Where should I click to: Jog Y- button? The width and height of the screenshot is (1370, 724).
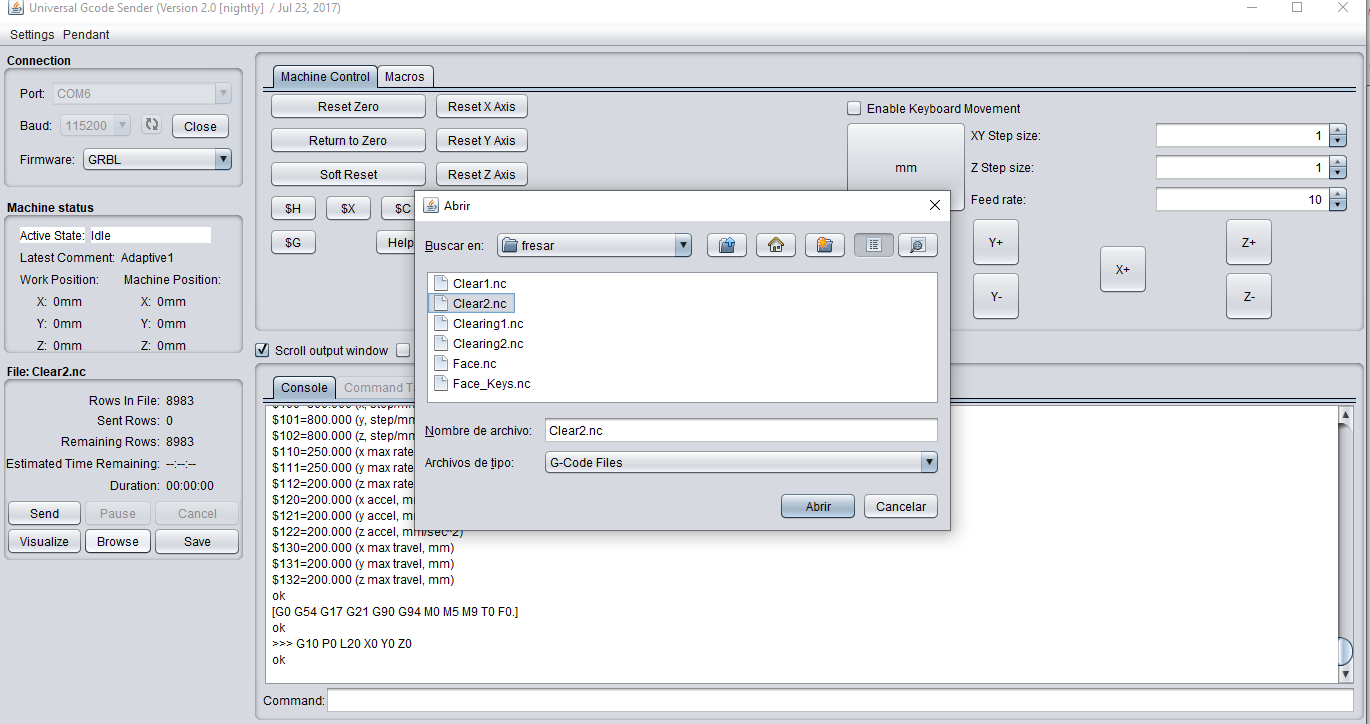[x=996, y=296]
